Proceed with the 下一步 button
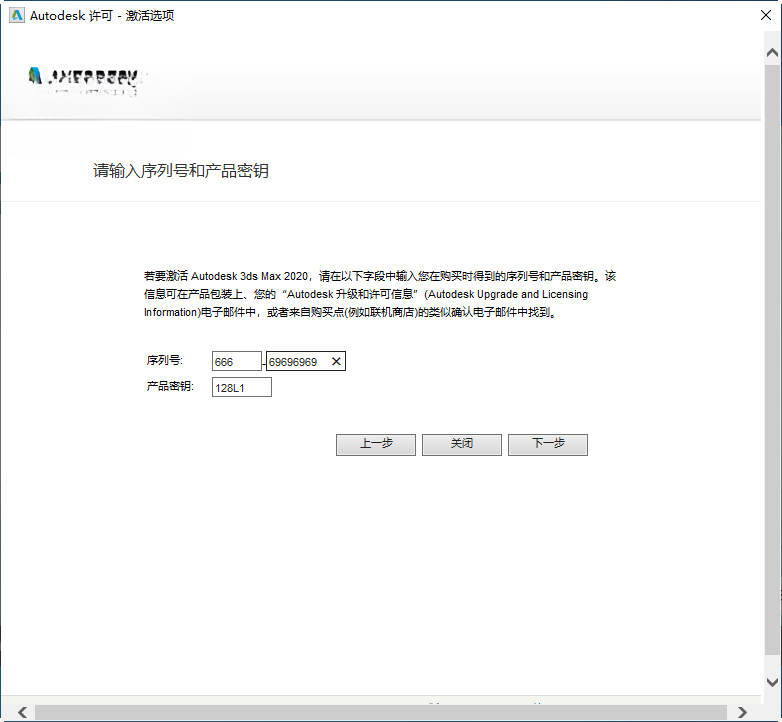The width and height of the screenshot is (782, 722). (x=548, y=444)
